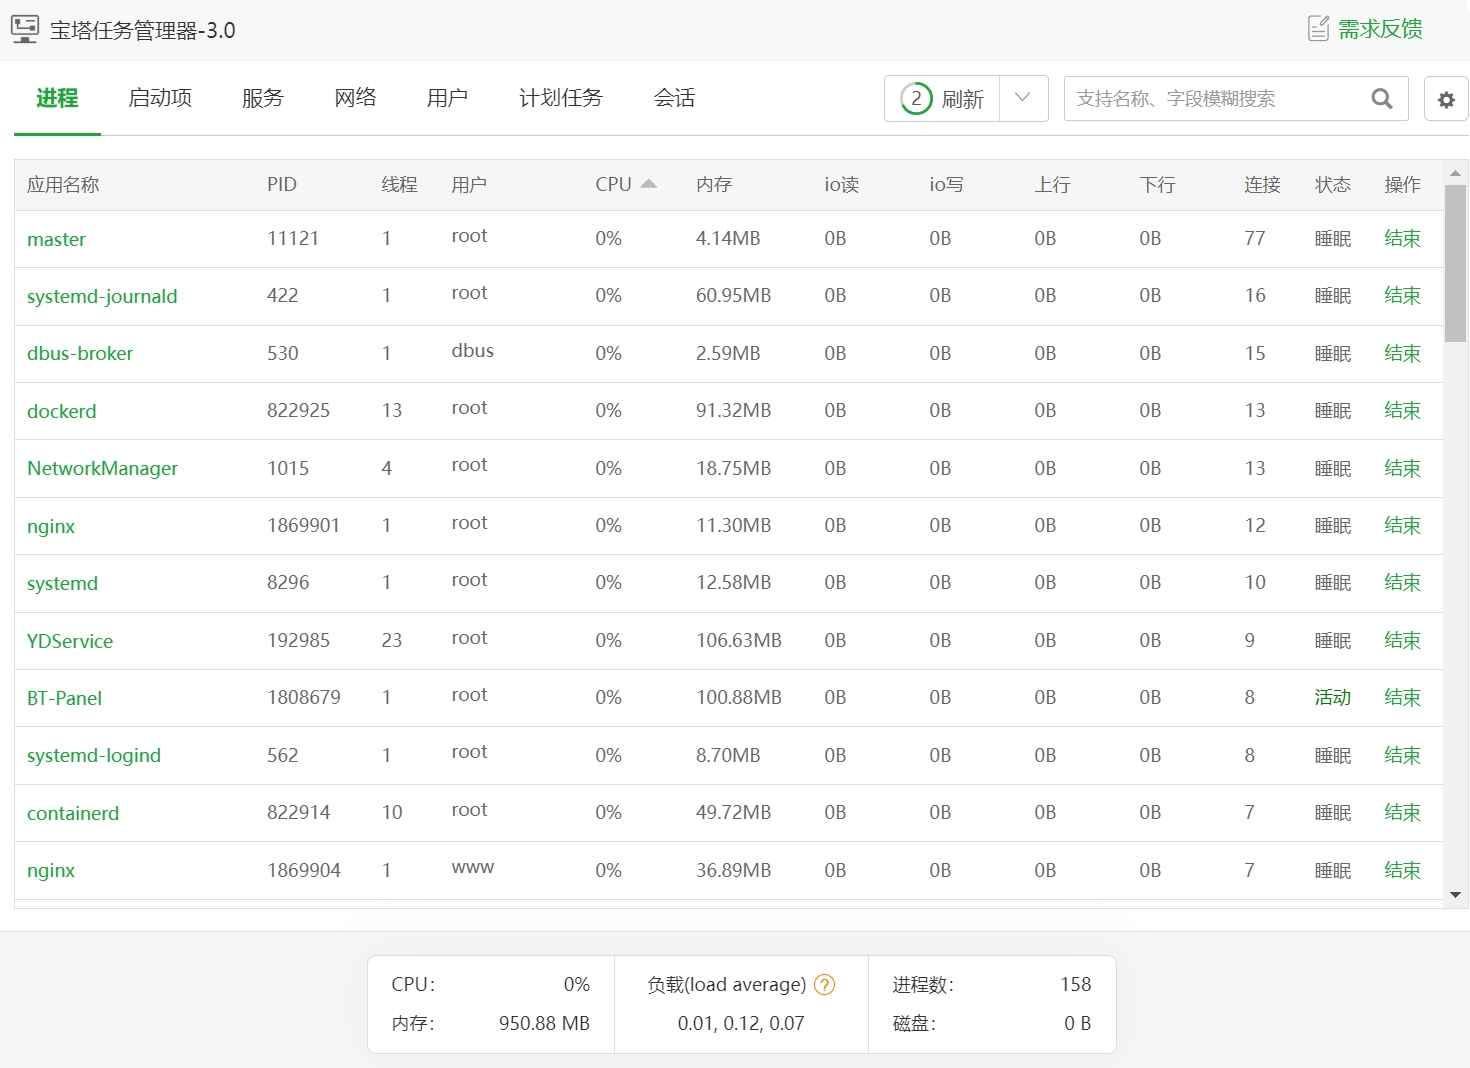End the dockerd process with 结束

pos(1402,411)
